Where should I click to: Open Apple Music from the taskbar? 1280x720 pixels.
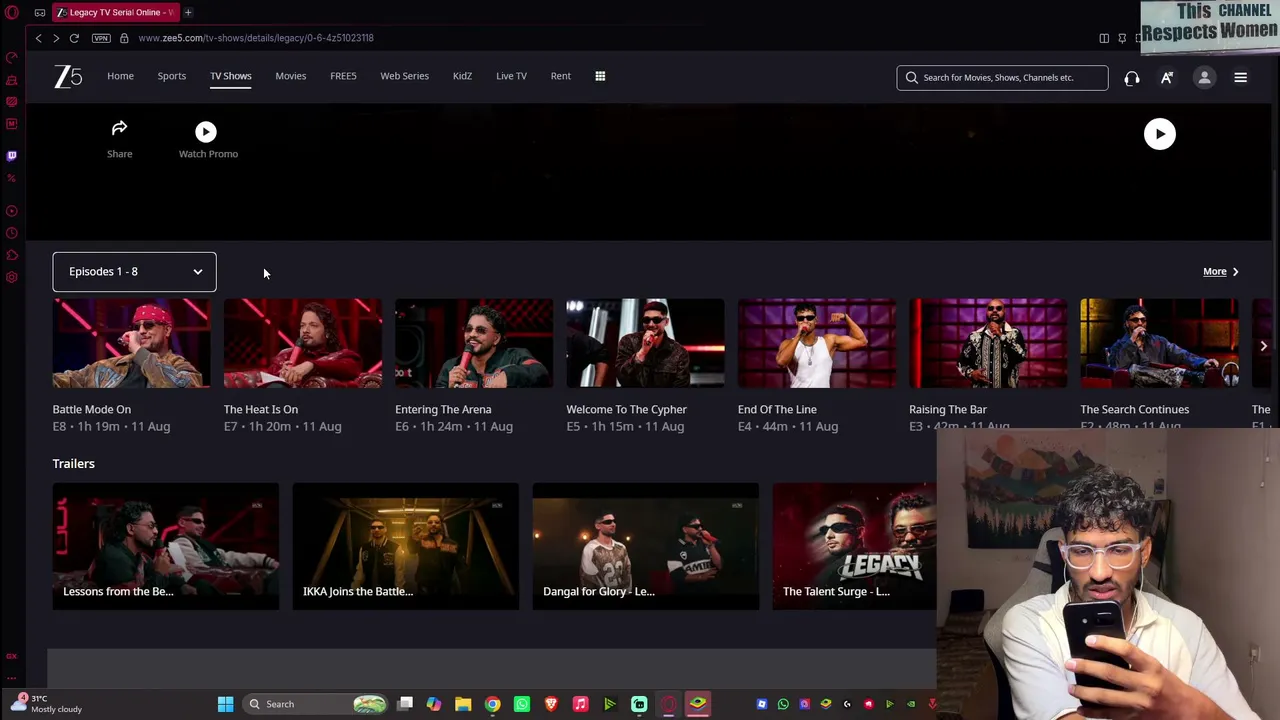click(x=580, y=704)
